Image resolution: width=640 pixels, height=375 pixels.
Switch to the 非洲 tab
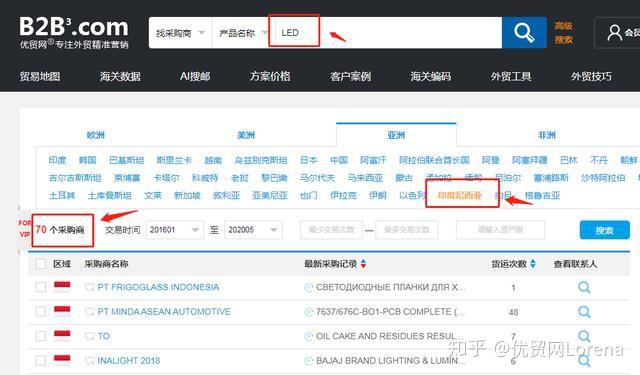(x=547, y=135)
